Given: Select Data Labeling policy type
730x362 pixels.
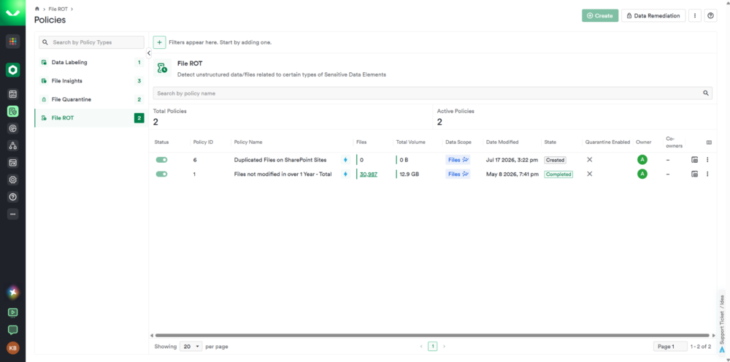Looking at the screenshot, I should 91,62.
